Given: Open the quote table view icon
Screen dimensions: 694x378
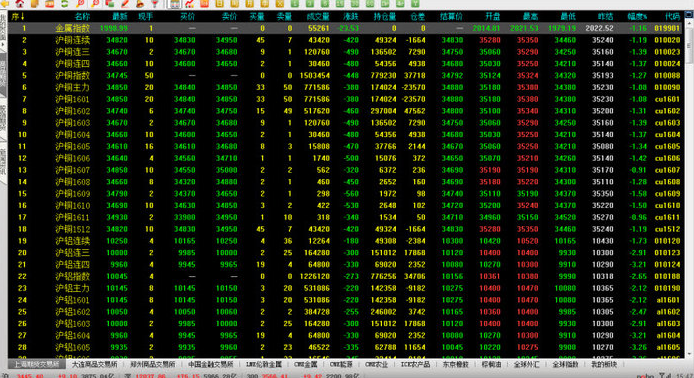Looking at the screenshot, I should [x=175, y=4].
